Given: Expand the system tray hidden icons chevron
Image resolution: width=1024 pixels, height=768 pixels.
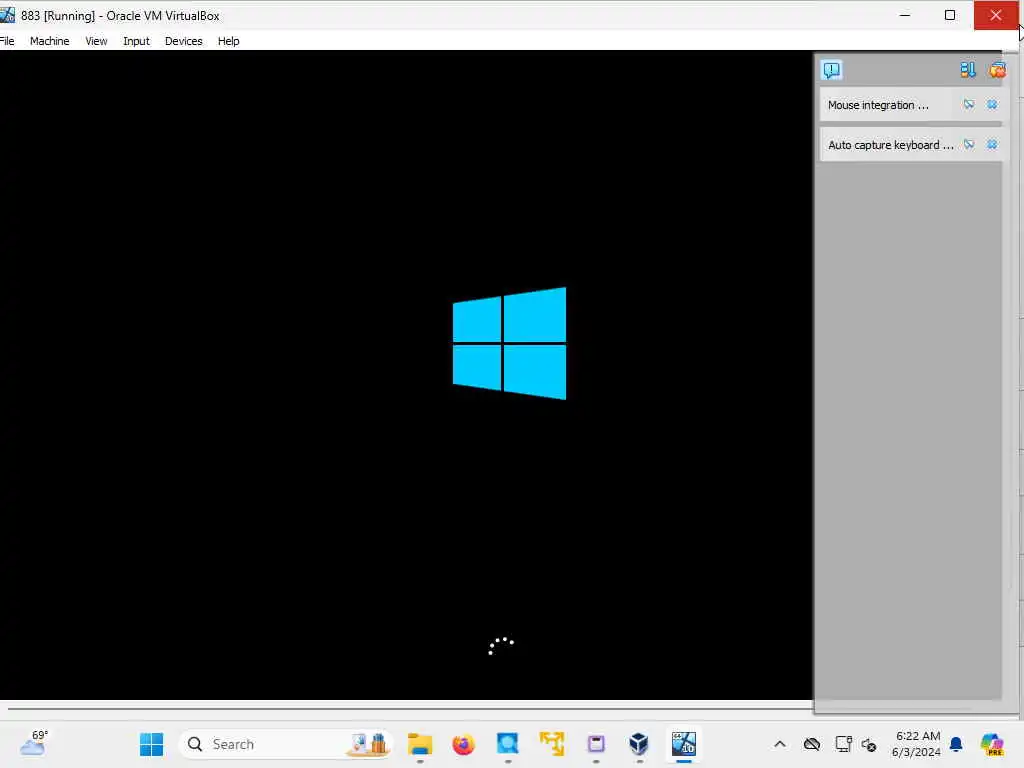Looking at the screenshot, I should click(x=780, y=744).
